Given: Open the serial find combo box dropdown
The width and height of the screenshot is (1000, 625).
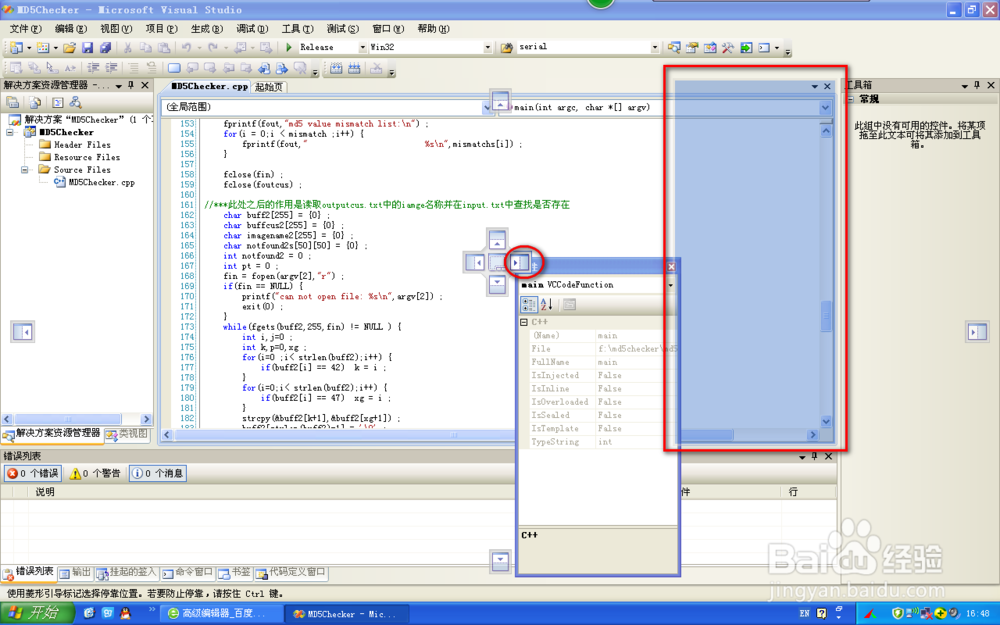Looking at the screenshot, I should [x=654, y=47].
